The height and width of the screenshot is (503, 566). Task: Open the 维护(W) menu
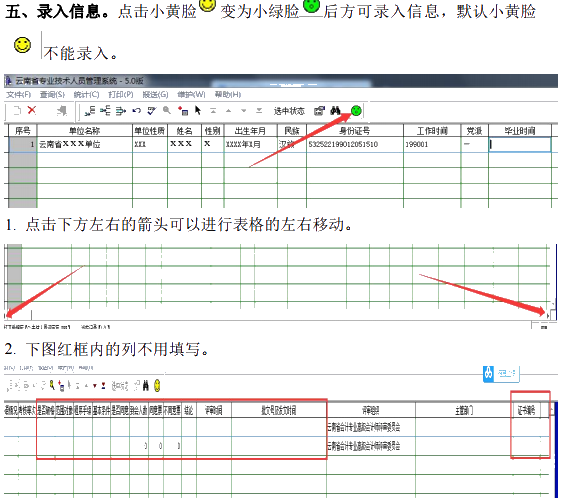[x=191, y=95]
